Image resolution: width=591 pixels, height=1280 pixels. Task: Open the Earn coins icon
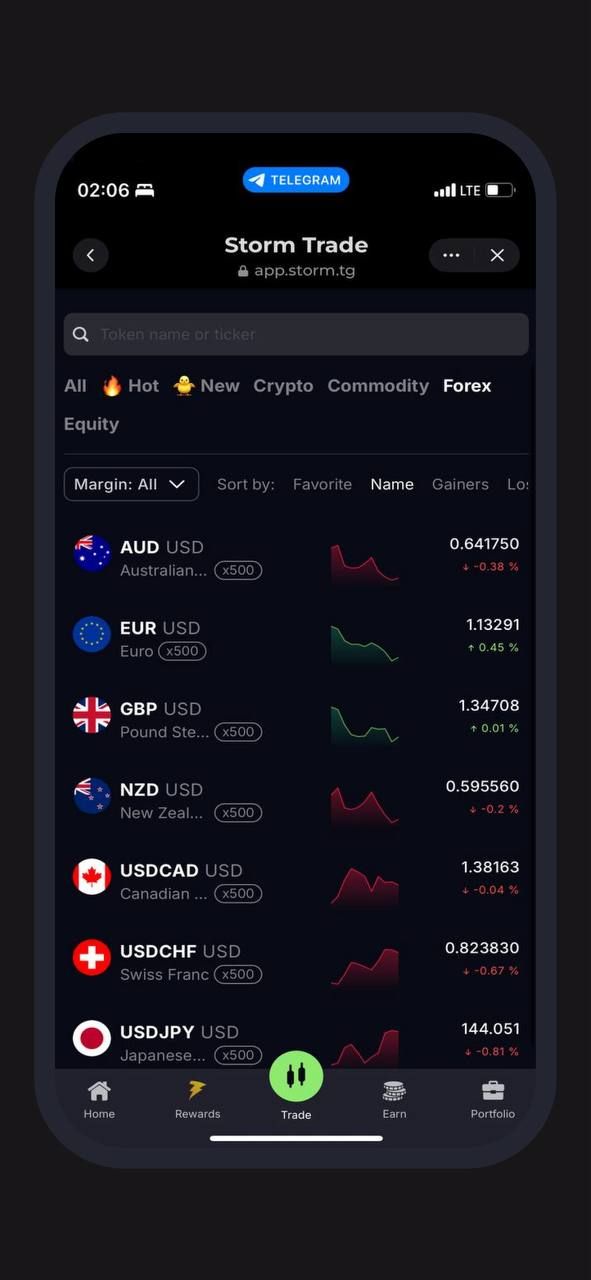(394, 1091)
